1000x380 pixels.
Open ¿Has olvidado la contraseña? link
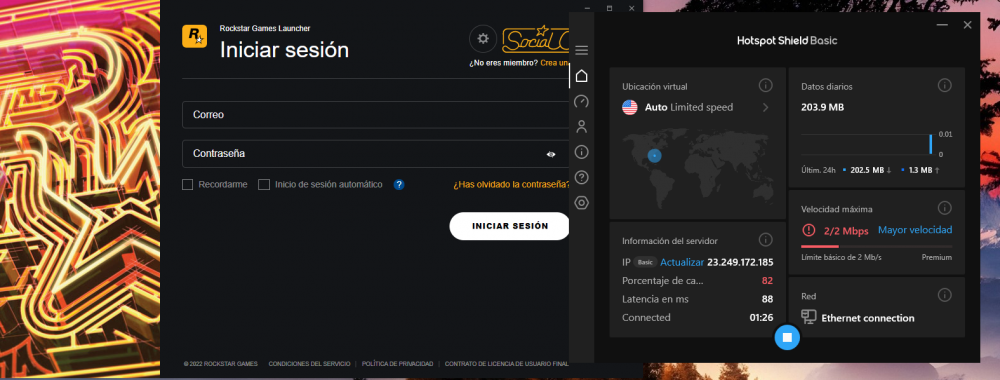click(x=511, y=185)
